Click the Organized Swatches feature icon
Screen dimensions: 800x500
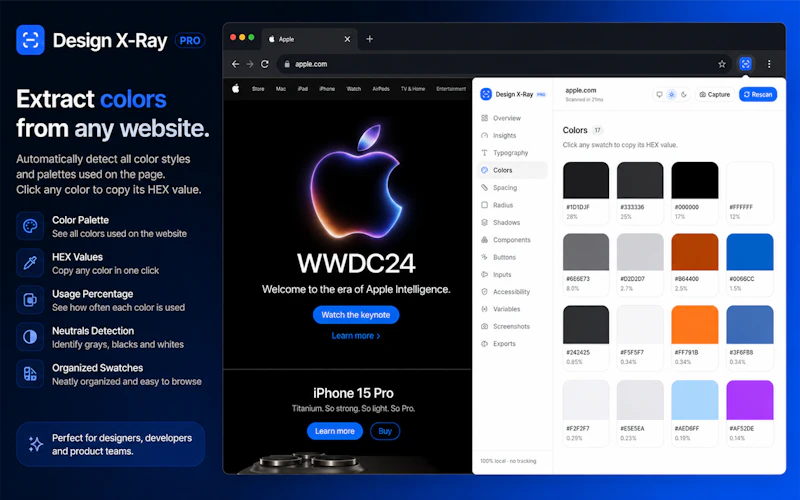click(x=30, y=374)
